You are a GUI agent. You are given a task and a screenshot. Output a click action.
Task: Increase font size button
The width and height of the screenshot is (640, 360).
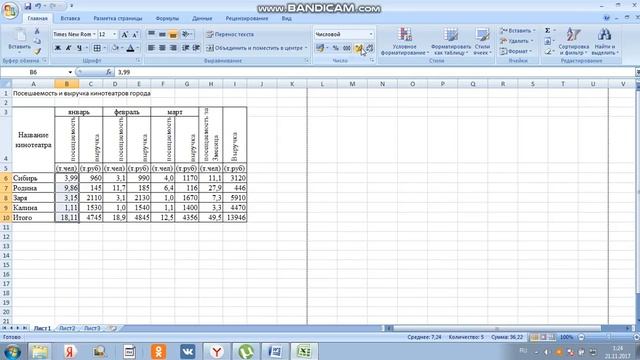[x=125, y=34]
